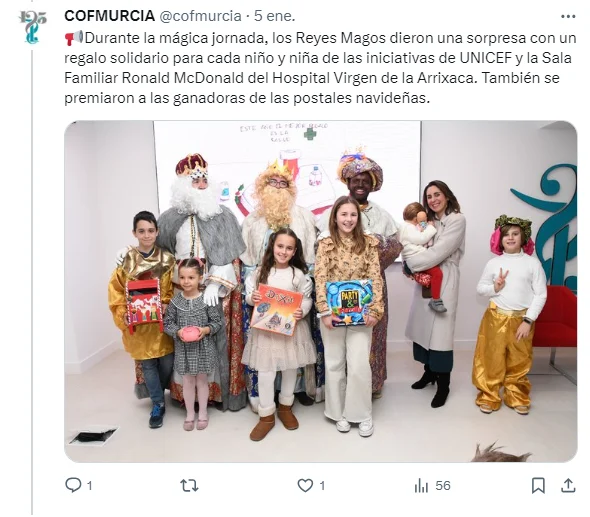Open the COFMURCIA profile avatar
590x517 pixels.
pos(32,27)
